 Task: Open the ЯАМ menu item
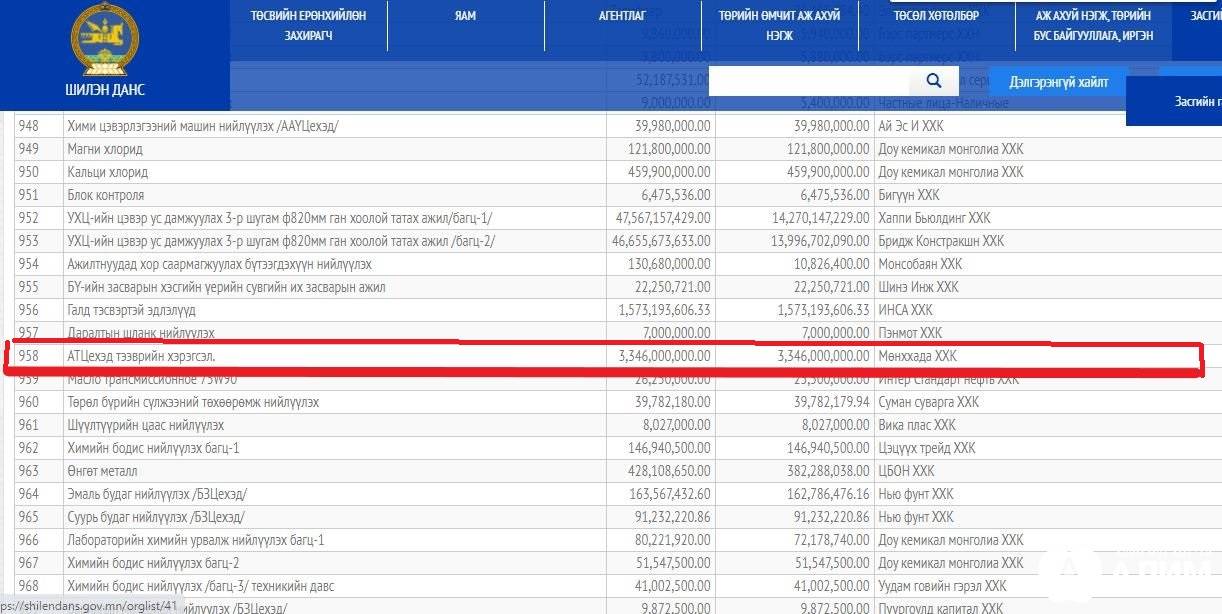point(465,16)
